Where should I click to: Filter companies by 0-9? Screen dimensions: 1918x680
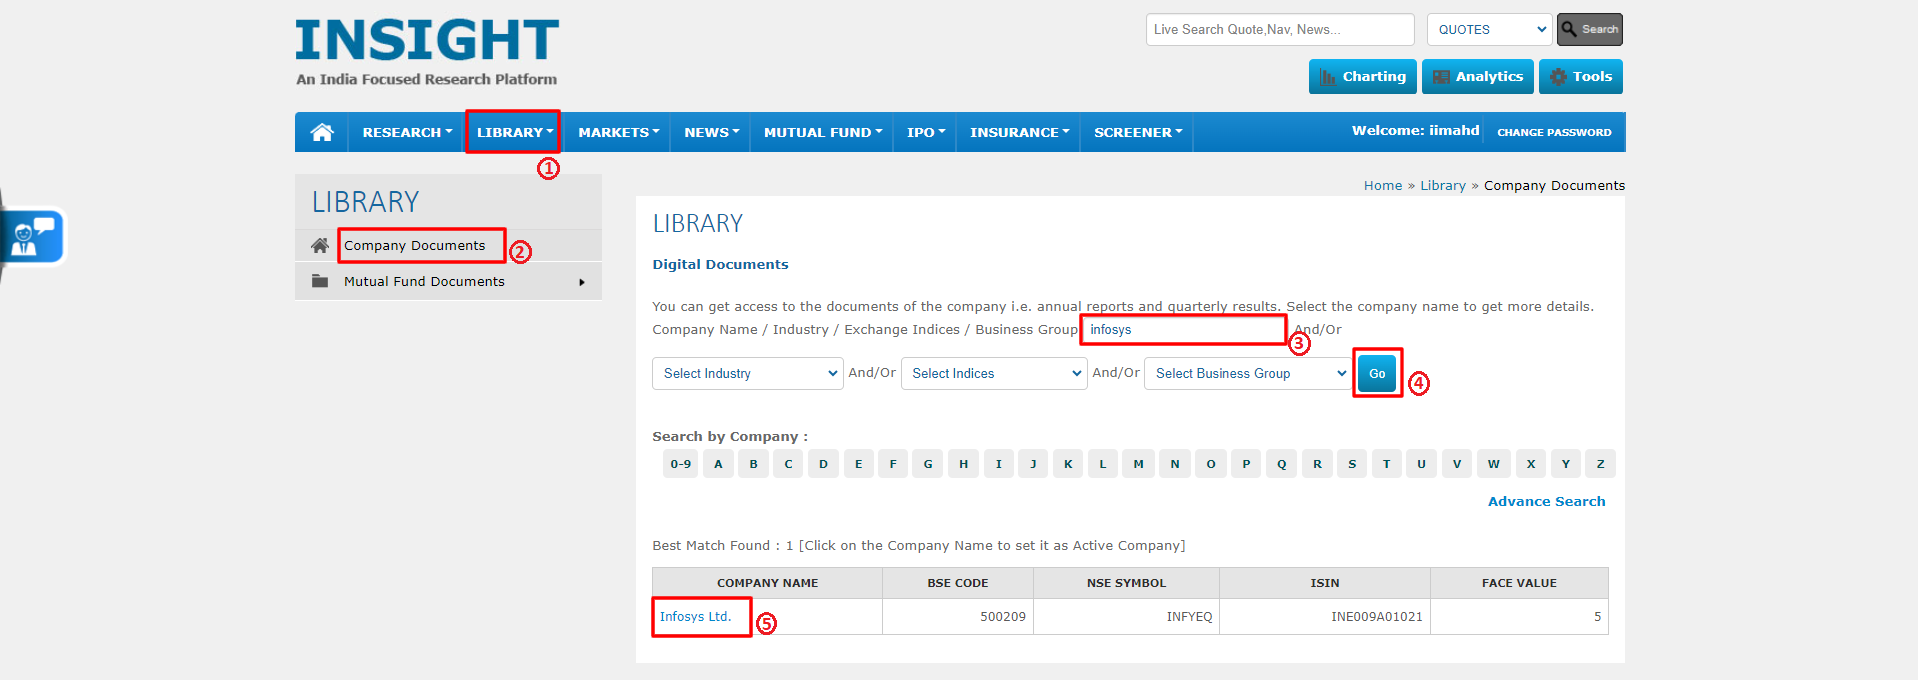click(681, 464)
